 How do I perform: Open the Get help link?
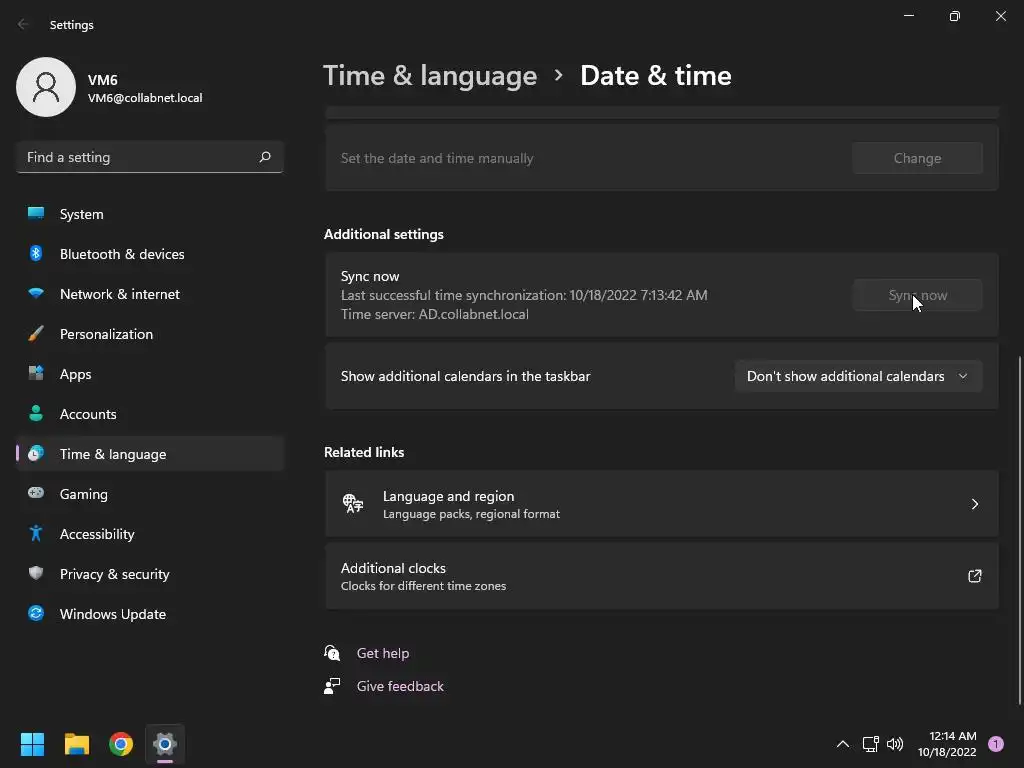pyautogui.click(x=383, y=653)
